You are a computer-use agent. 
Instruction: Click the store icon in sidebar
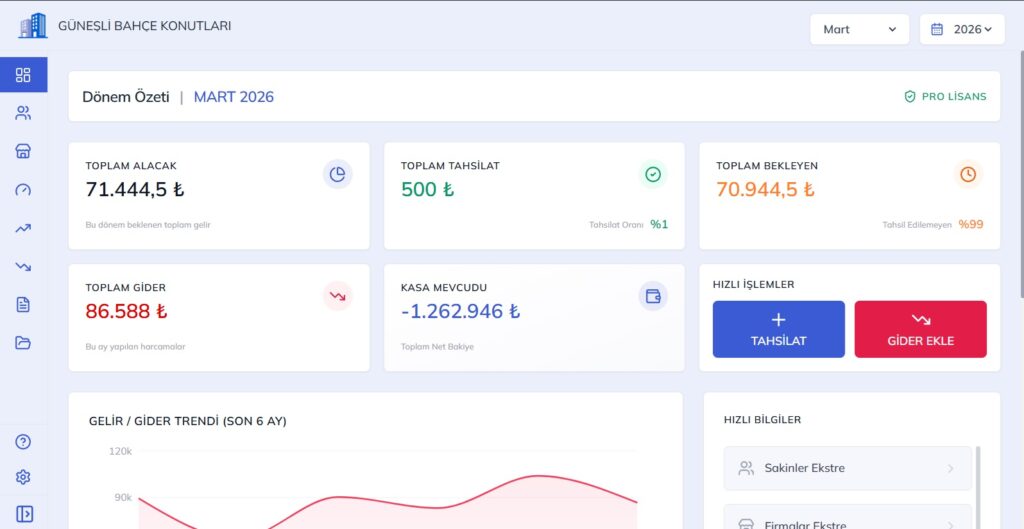tap(23, 152)
